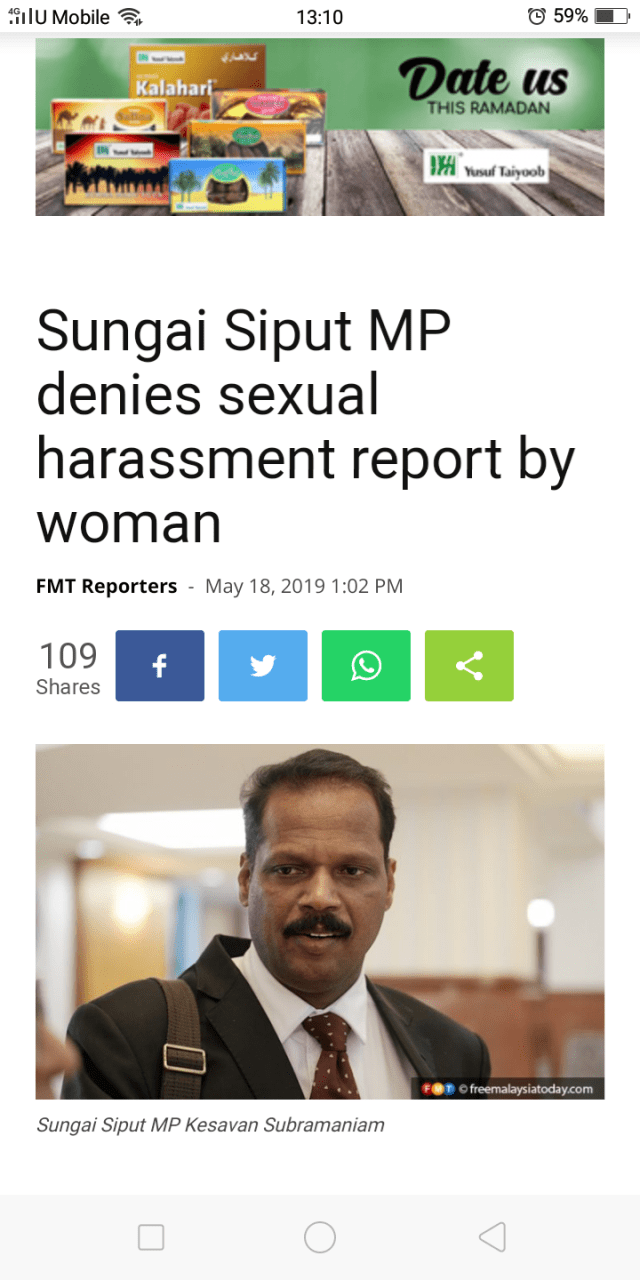Click the Sungai Siput MP headline
Viewport: 640px width, 1280px height.
click(x=305, y=427)
